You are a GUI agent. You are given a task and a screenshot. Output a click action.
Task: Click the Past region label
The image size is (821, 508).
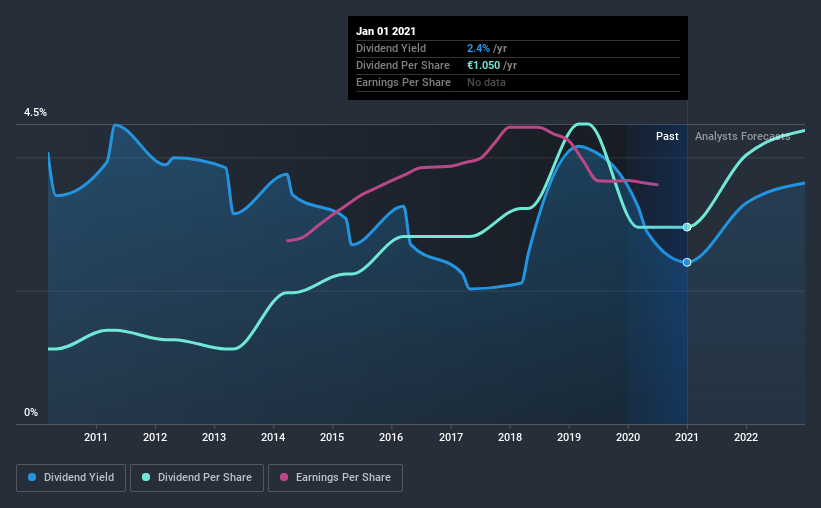point(667,136)
